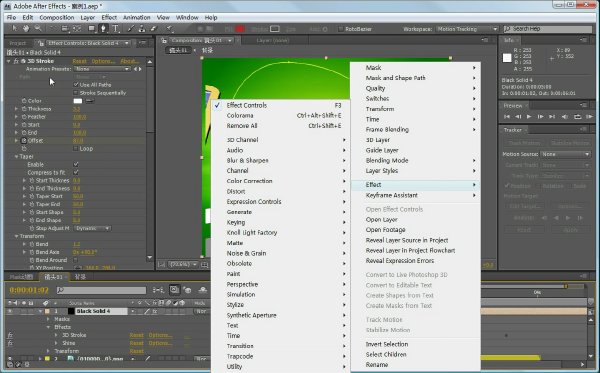The width and height of the screenshot is (600, 373).
Task: Click Play in the Preview panel
Action: [x=529, y=116]
